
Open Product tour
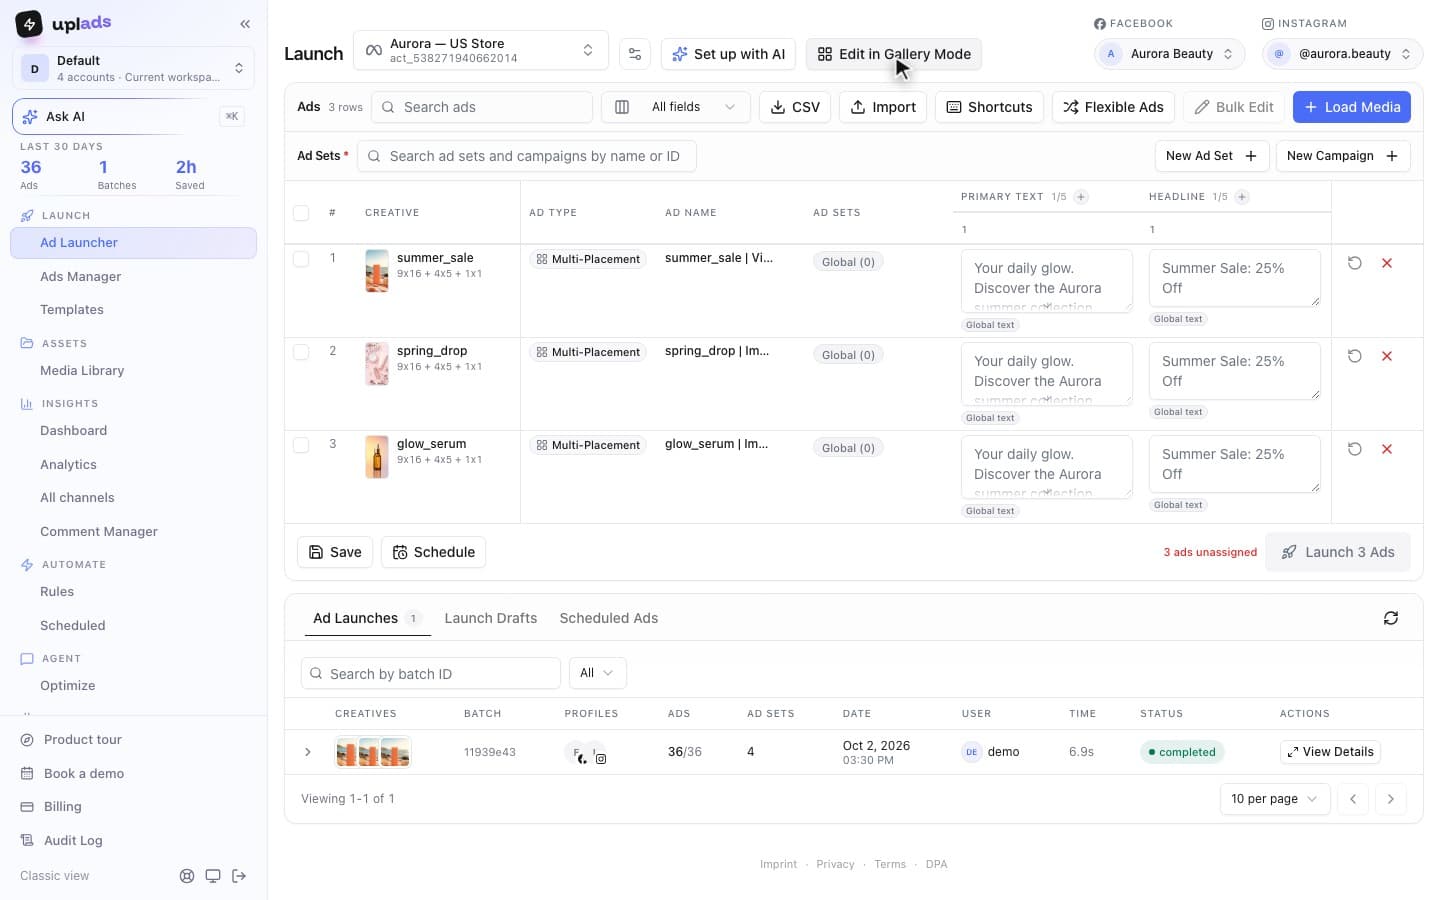click(x=82, y=740)
